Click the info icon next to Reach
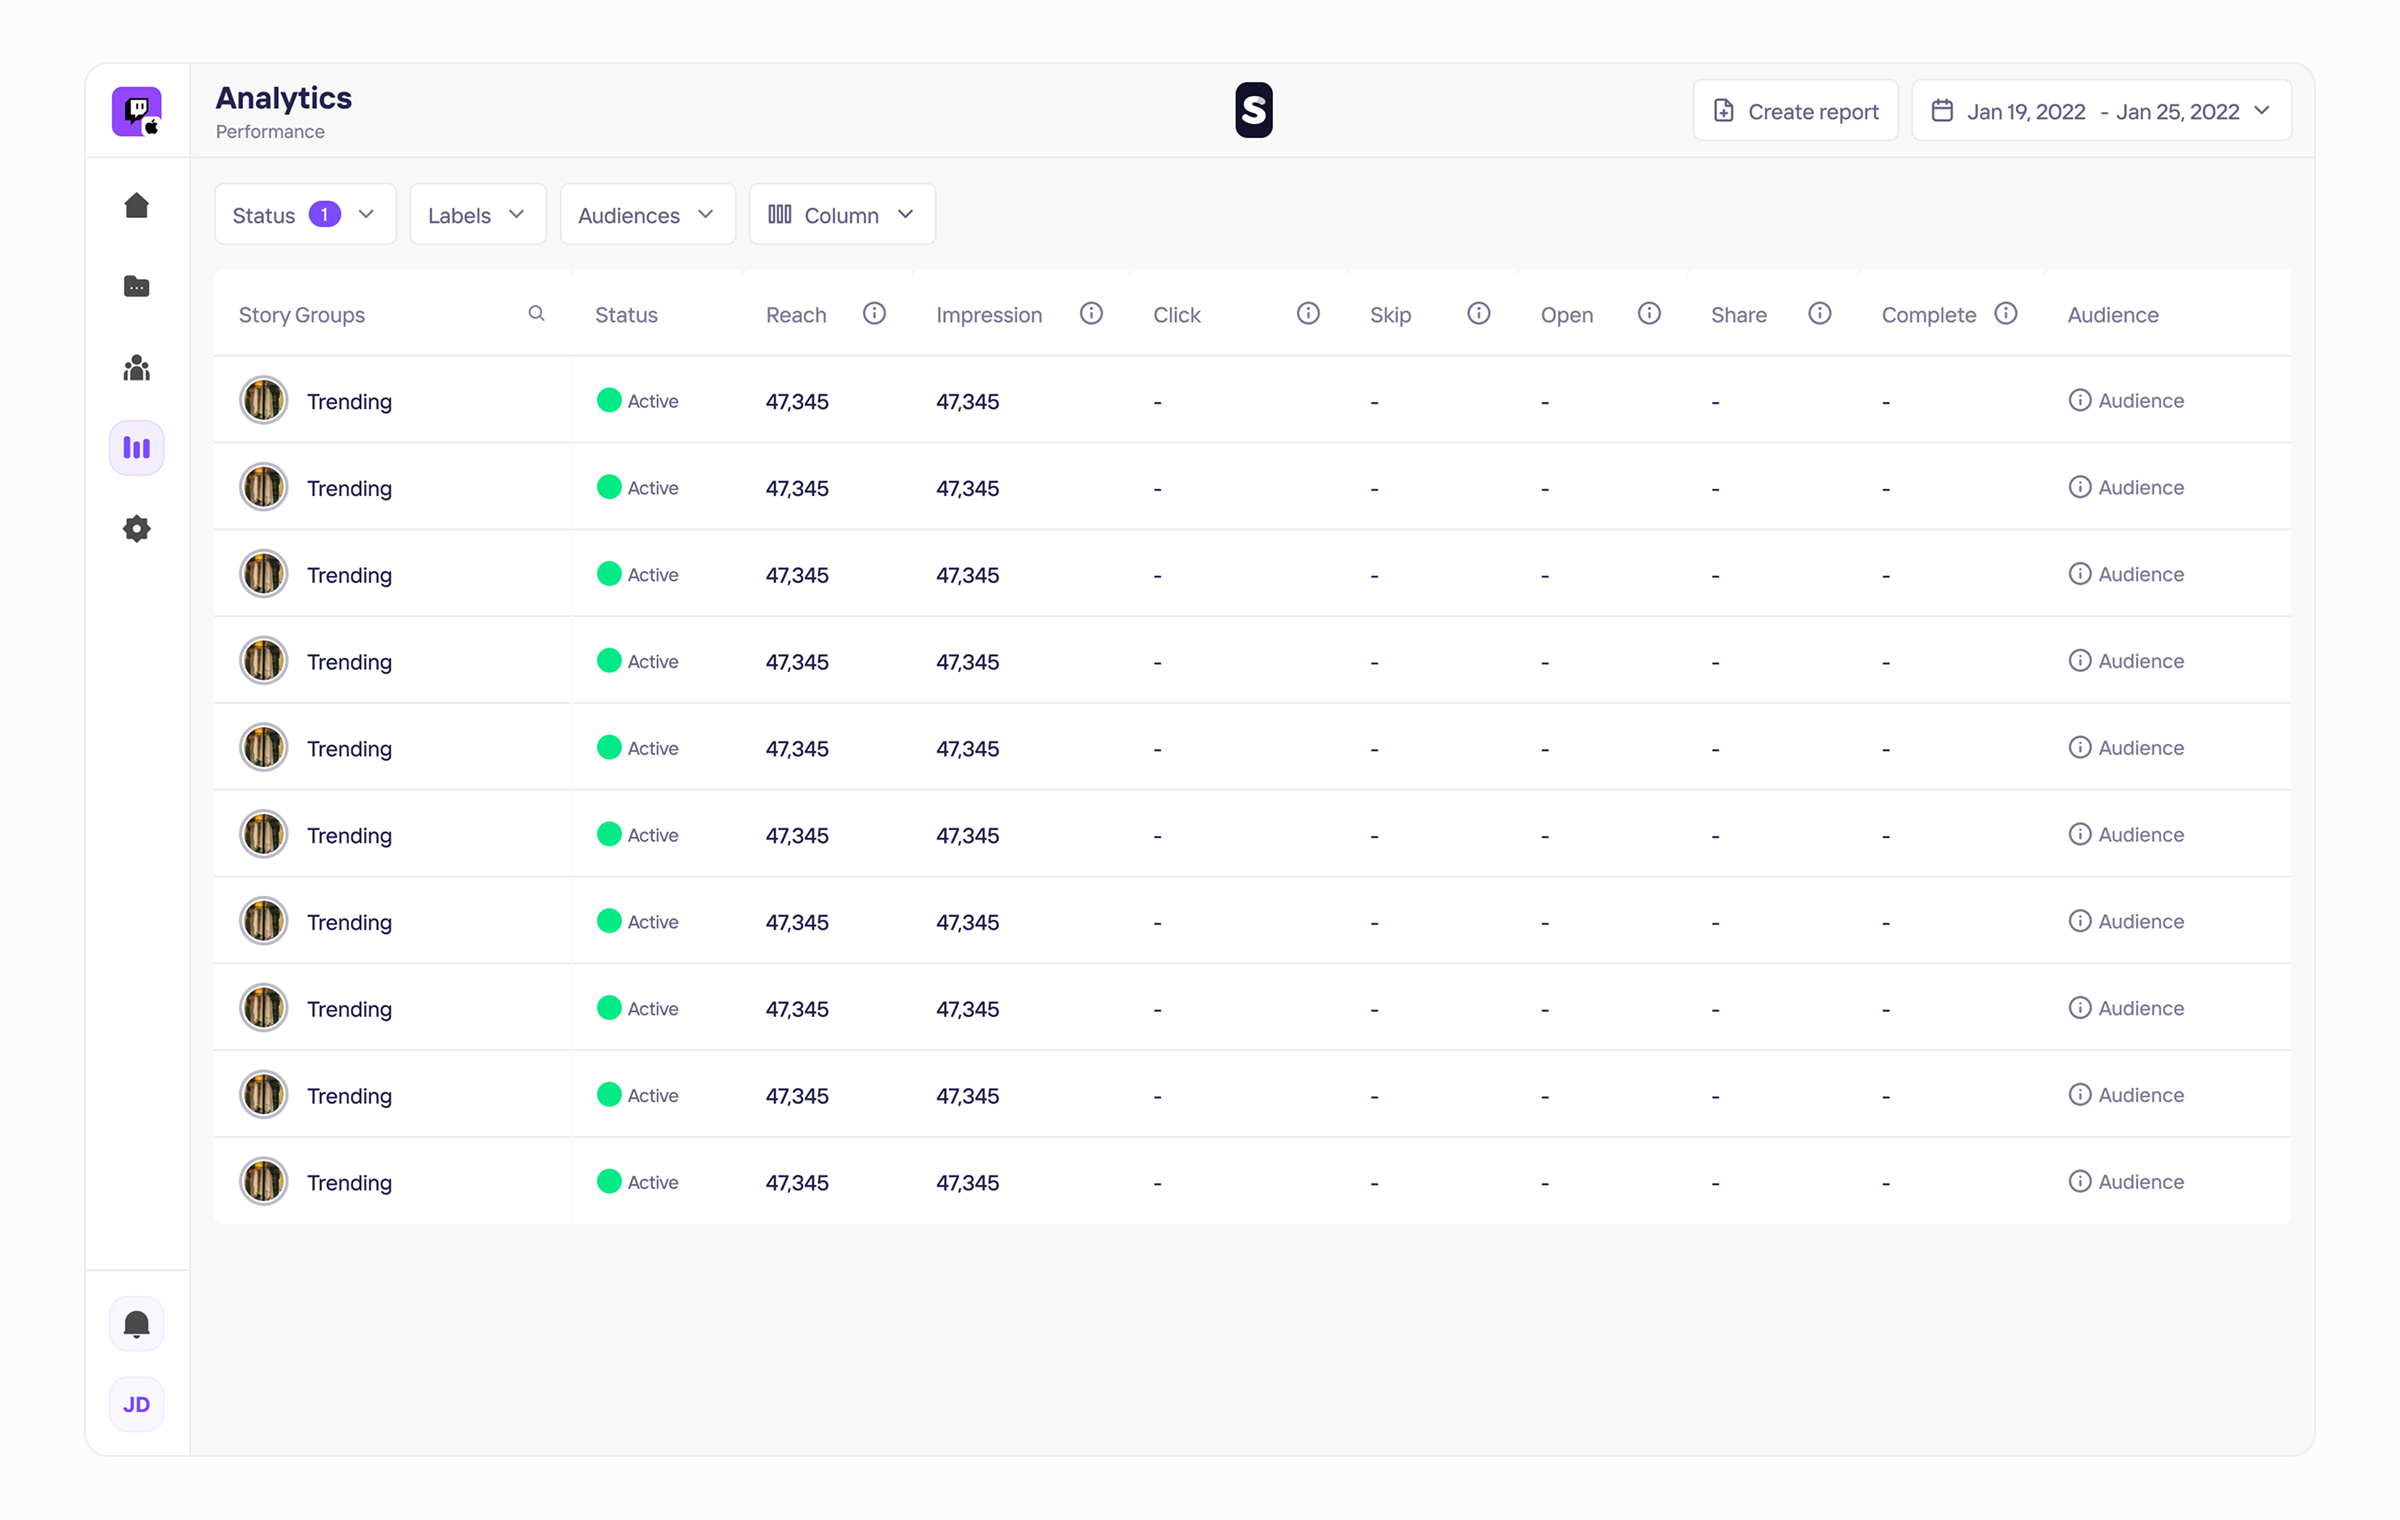The image size is (2400, 1520). (x=874, y=314)
